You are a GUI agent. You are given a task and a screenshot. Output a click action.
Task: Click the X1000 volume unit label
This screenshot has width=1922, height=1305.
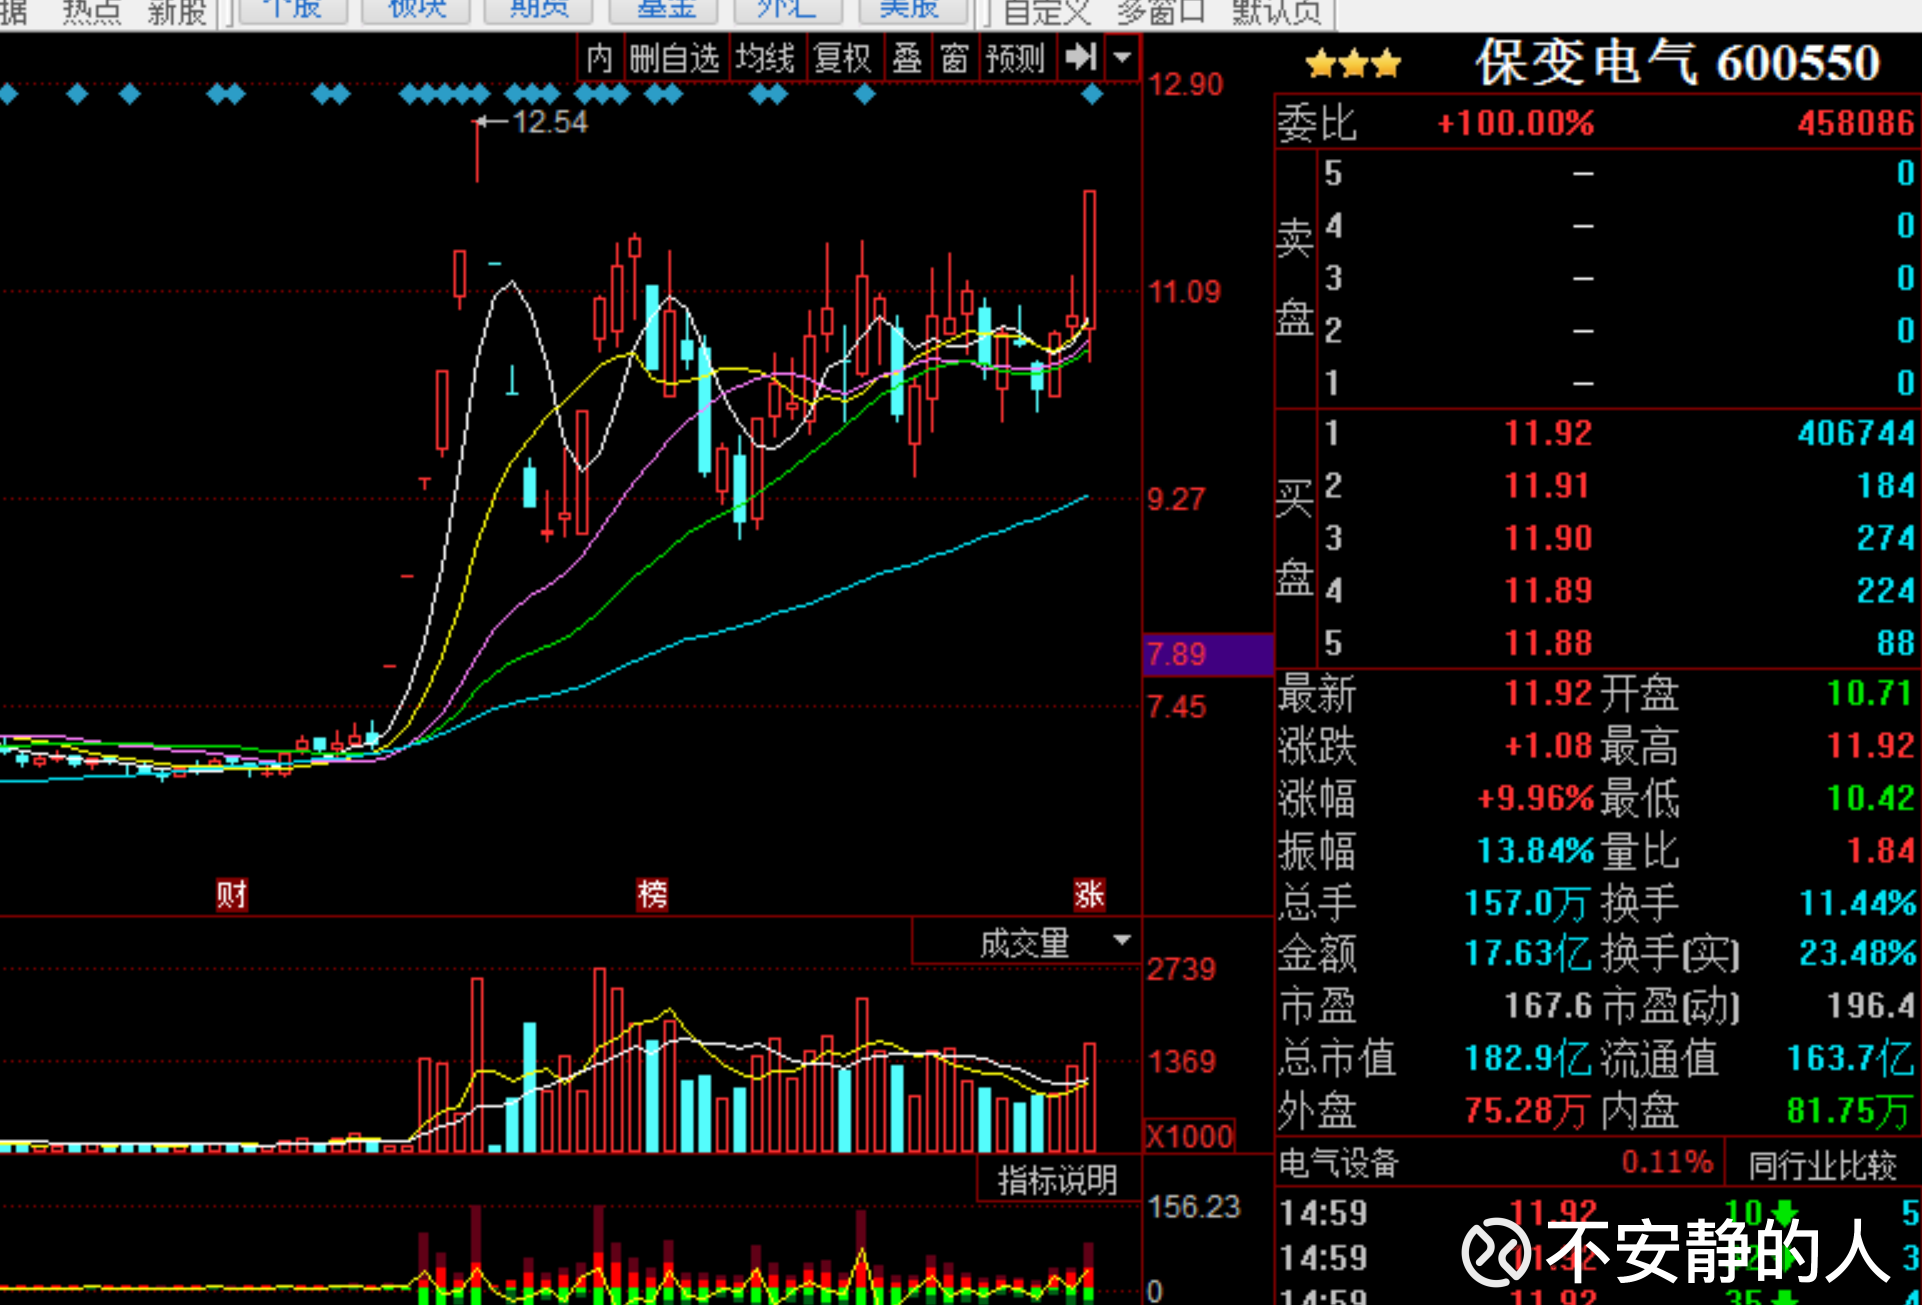1189,1136
